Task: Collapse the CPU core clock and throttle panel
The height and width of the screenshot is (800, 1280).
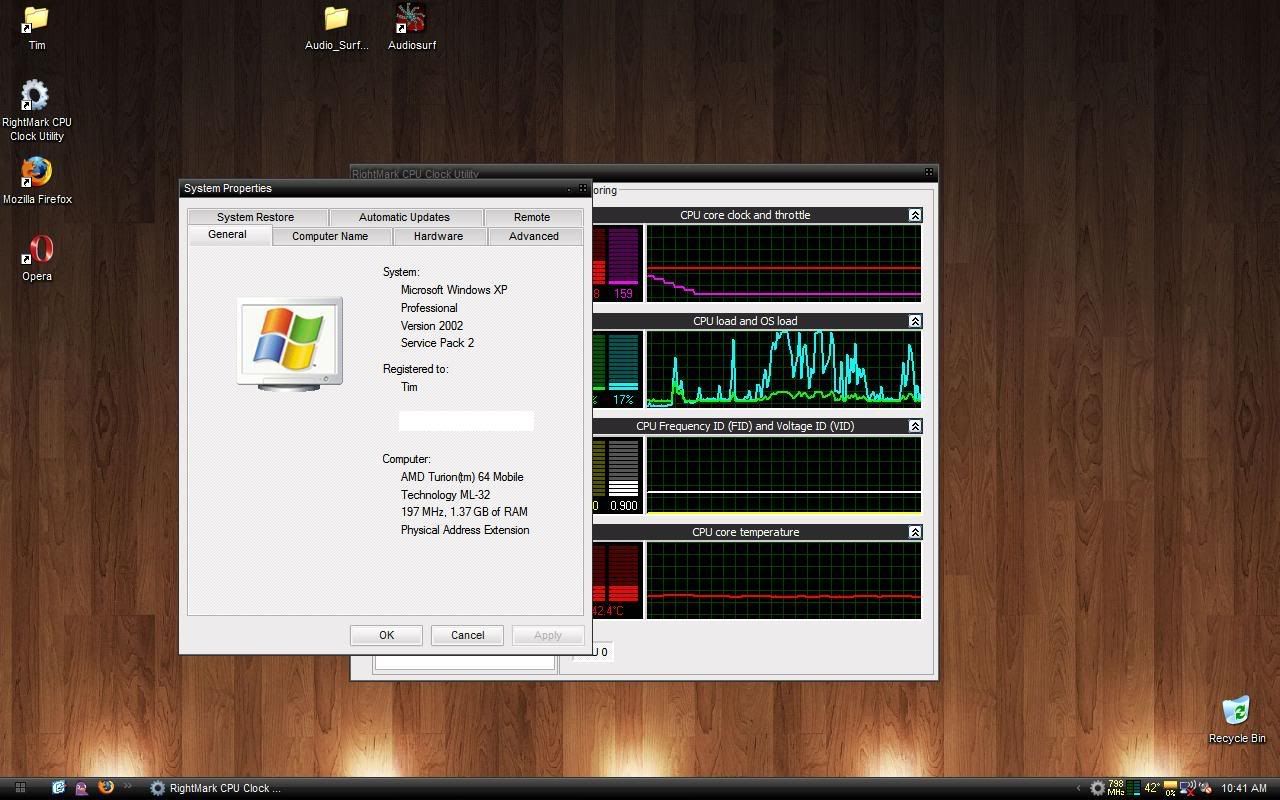Action: coord(915,215)
